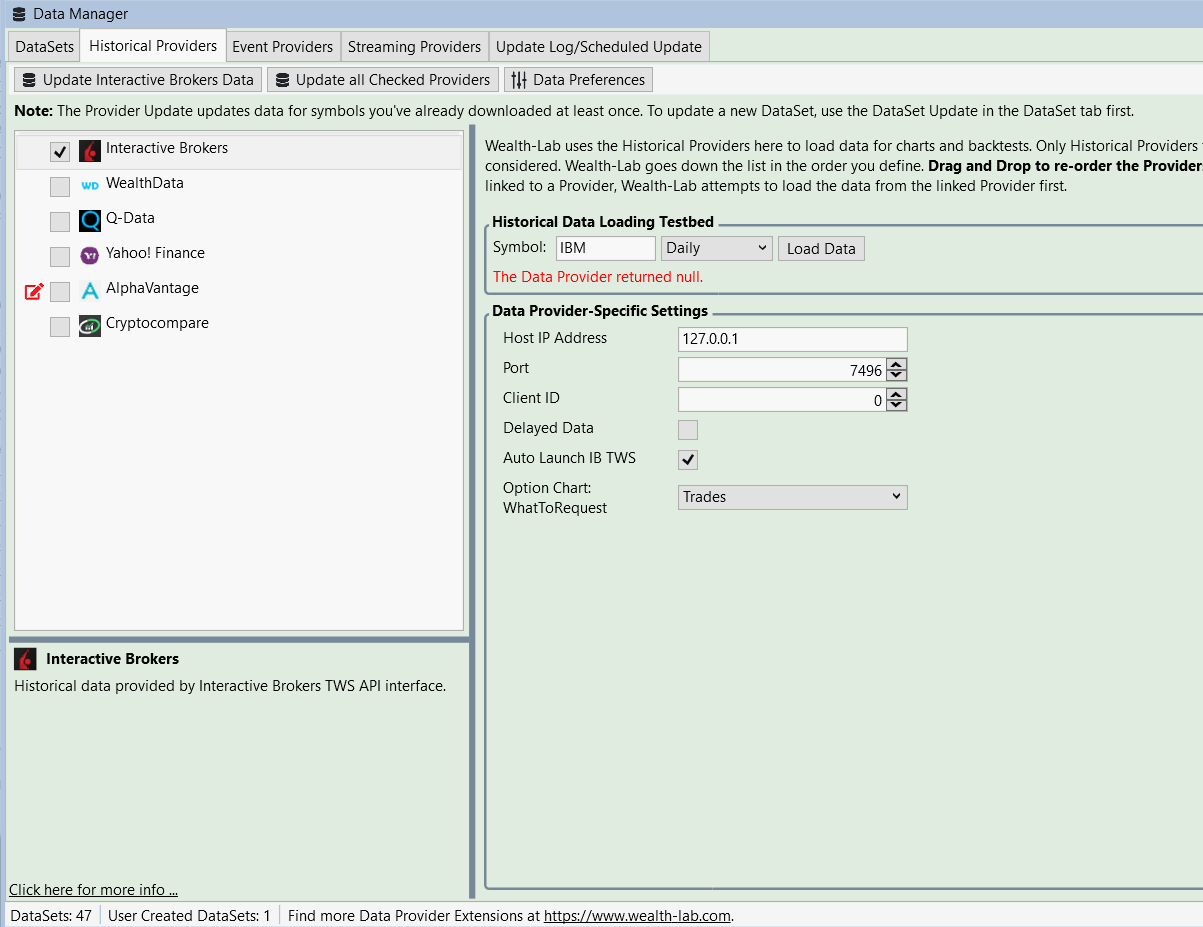The height and width of the screenshot is (927, 1203).
Task: Open the wealth-lab.com link in status bar
Action: point(638,915)
